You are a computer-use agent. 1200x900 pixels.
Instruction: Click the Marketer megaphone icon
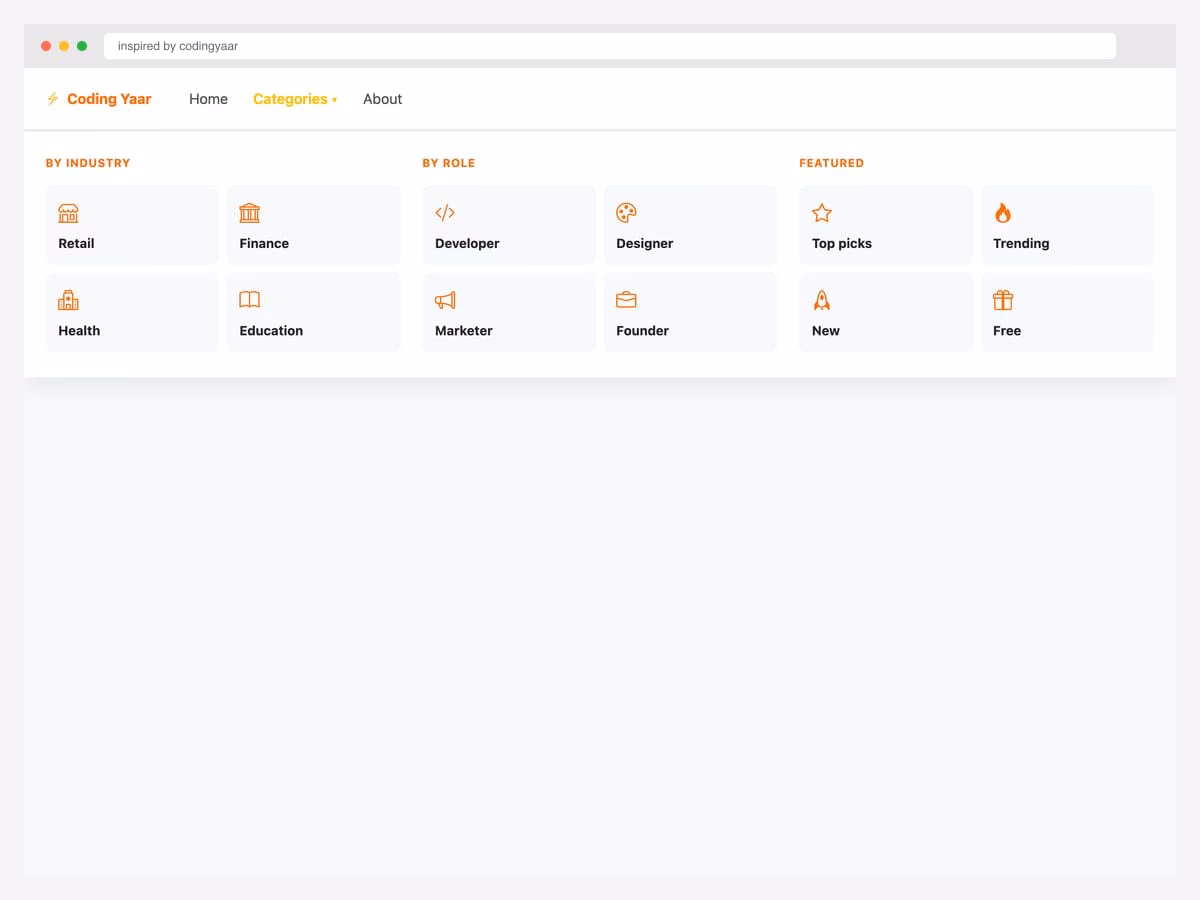[445, 300]
